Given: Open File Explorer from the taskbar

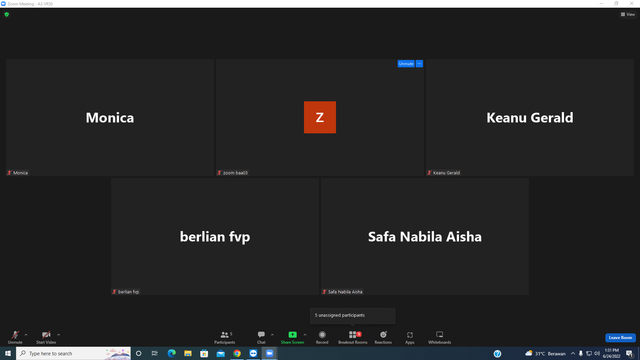Looking at the screenshot, I should (x=188, y=353).
